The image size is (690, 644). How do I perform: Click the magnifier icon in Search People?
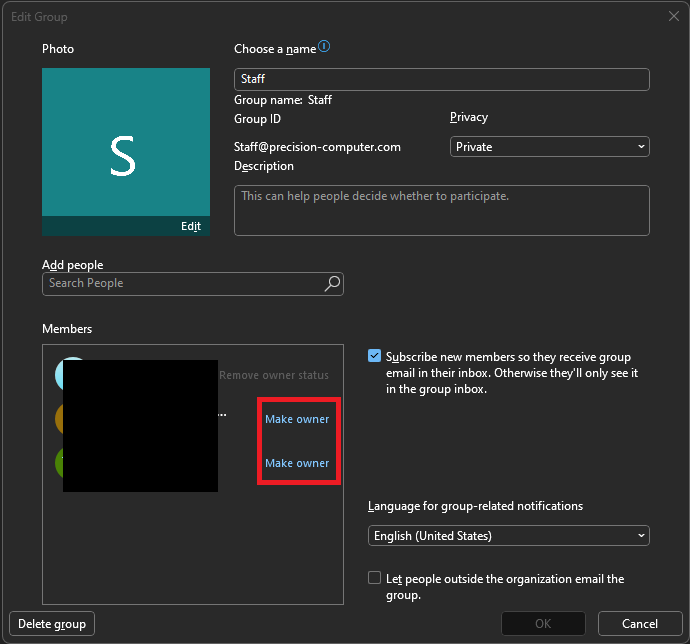click(332, 284)
